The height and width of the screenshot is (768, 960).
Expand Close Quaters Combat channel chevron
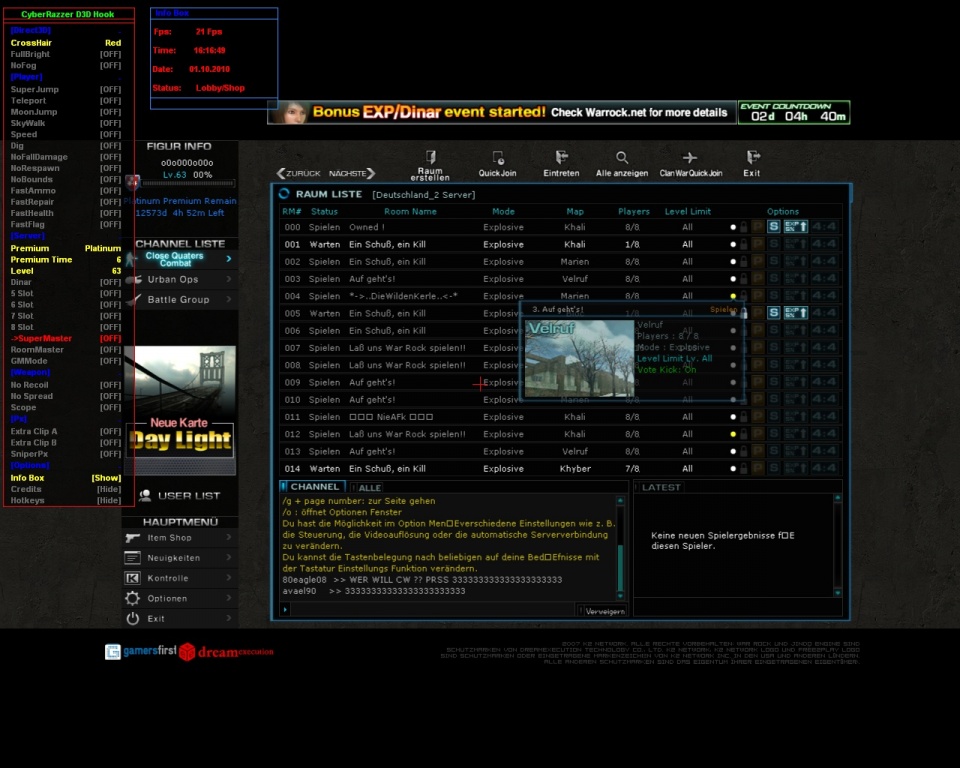(229, 259)
